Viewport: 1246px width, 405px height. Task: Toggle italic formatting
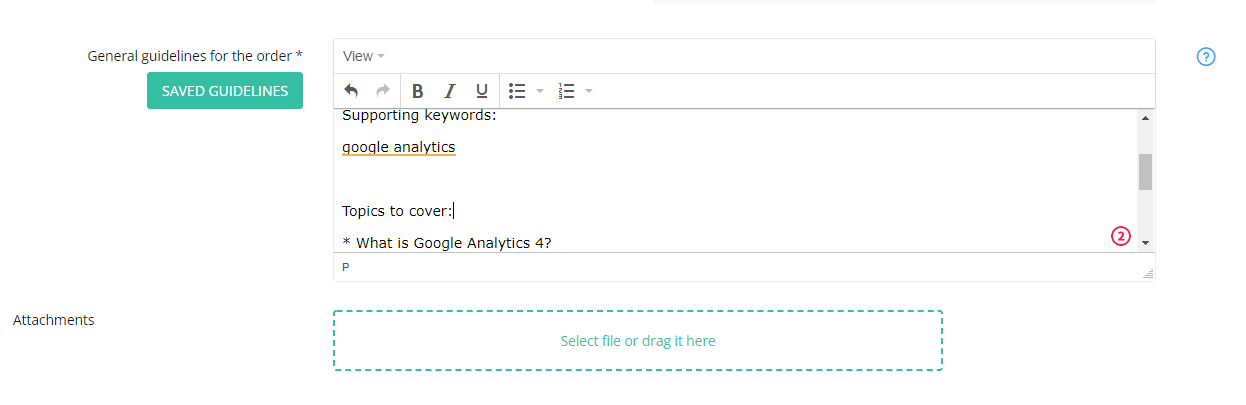coord(450,91)
